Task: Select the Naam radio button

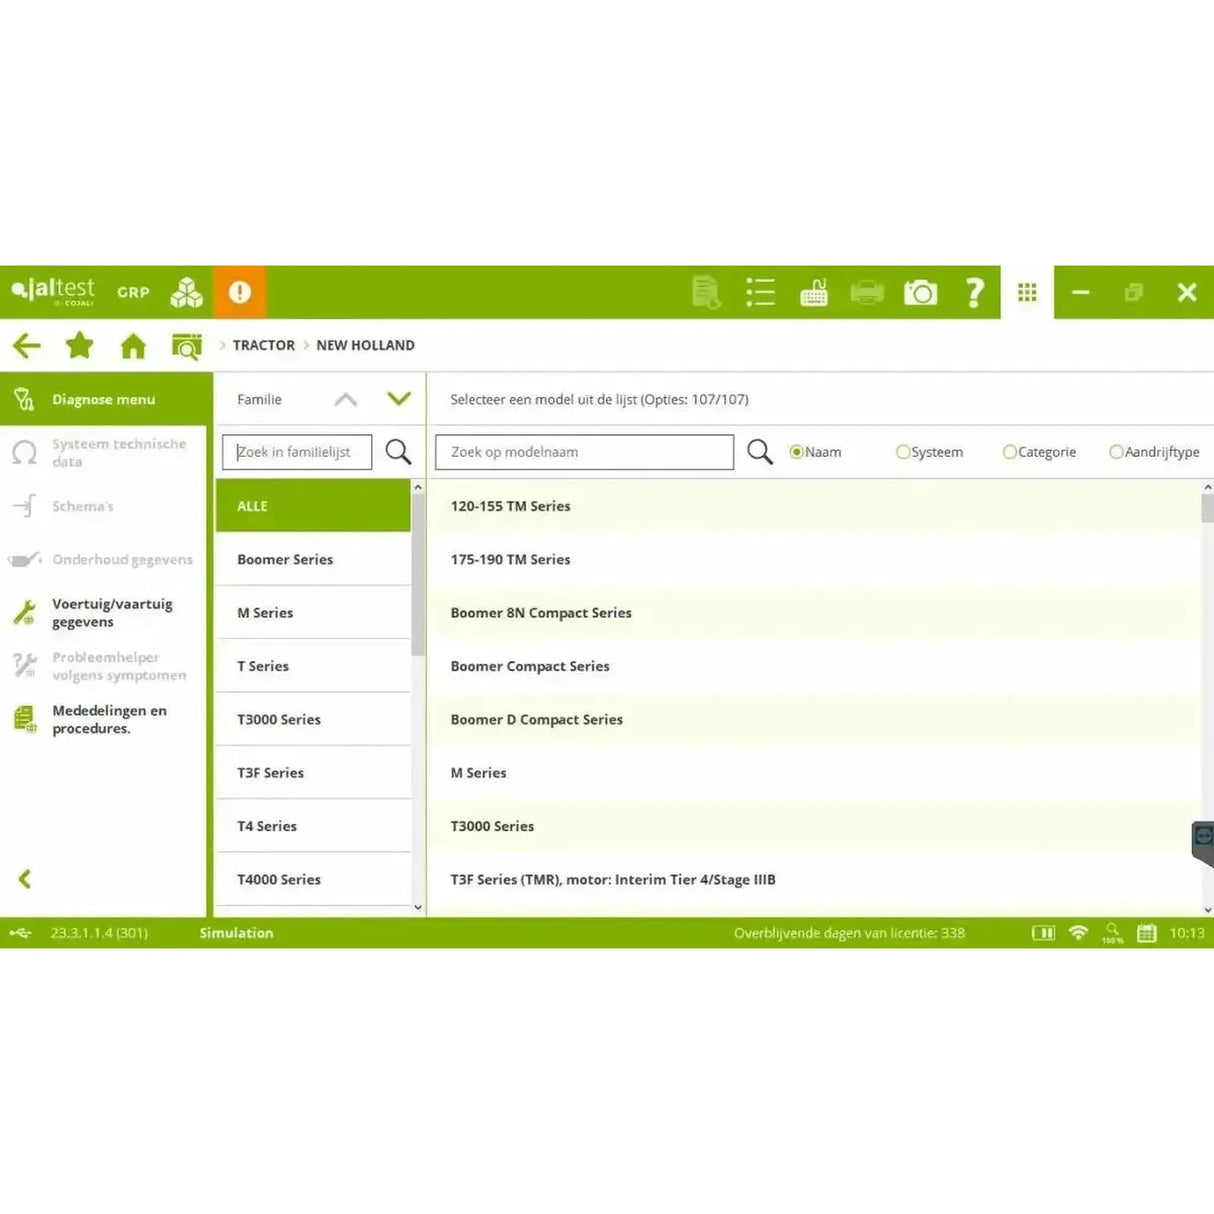Action: 797,452
